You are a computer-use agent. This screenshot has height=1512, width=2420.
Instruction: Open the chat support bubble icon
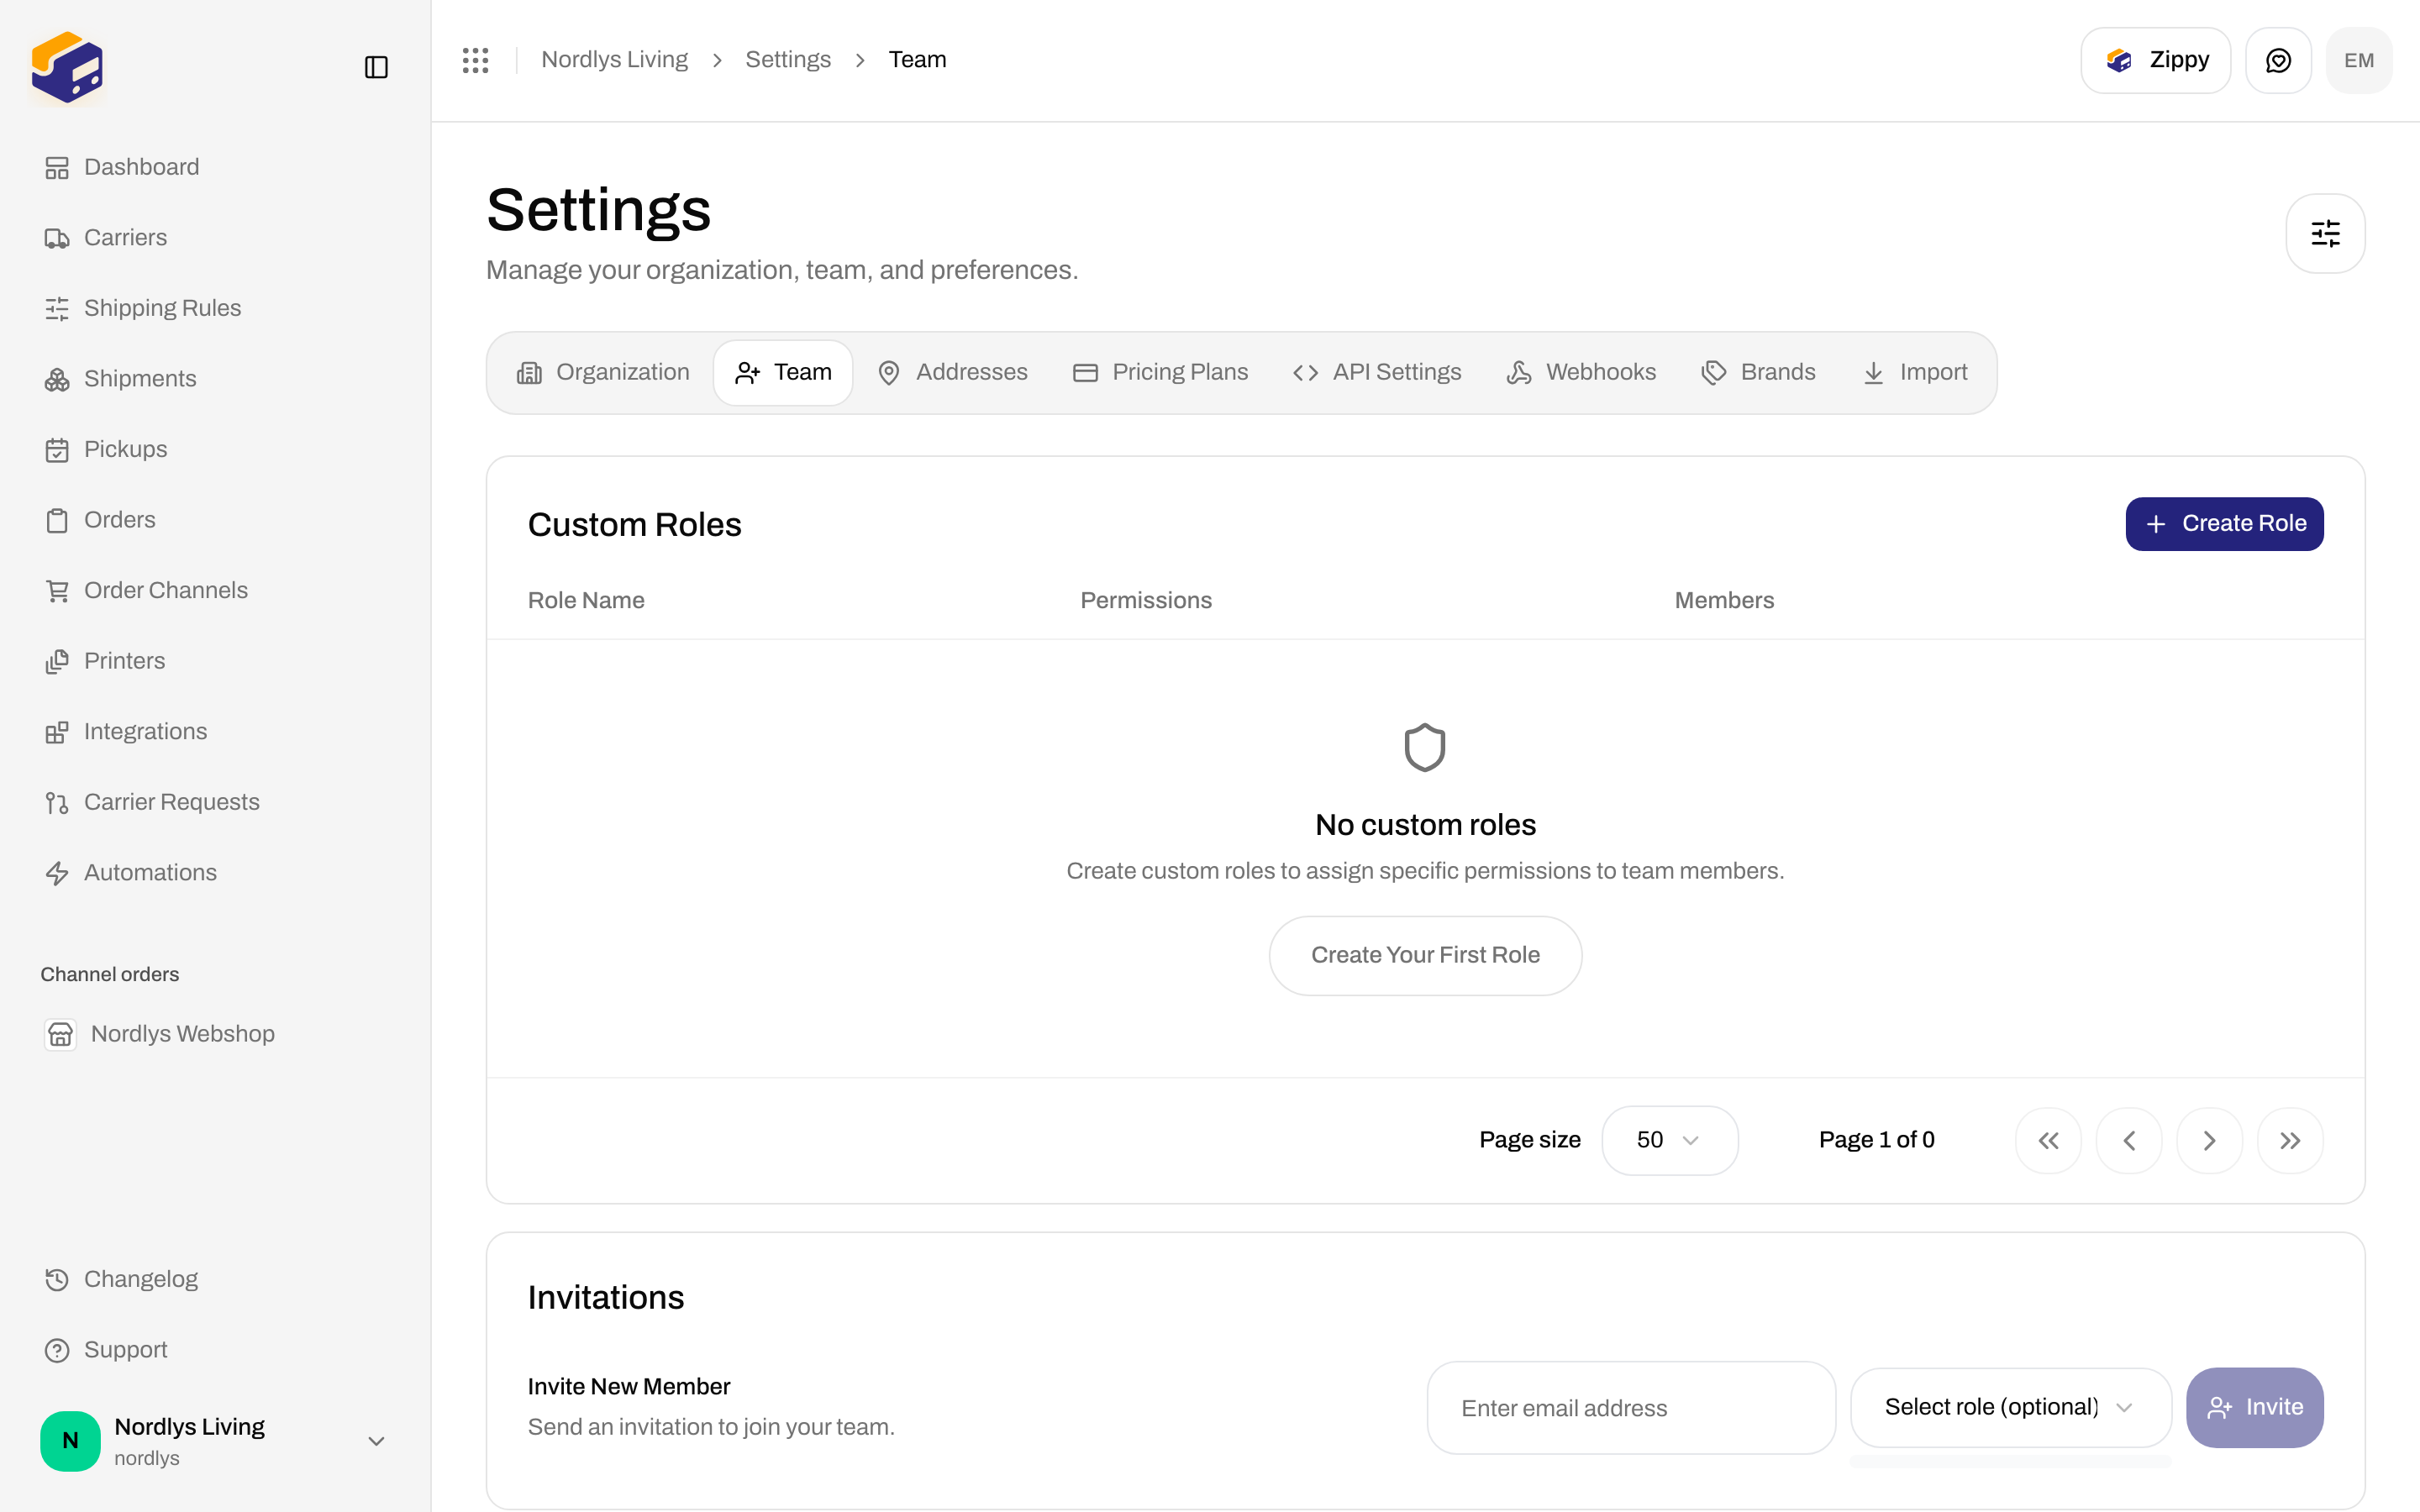[x=2278, y=60]
